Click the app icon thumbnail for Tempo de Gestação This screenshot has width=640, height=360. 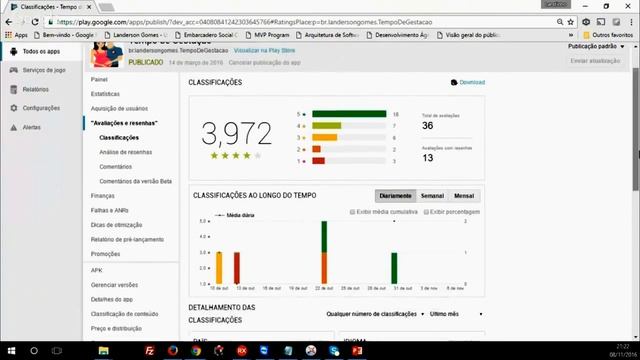point(107,55)
